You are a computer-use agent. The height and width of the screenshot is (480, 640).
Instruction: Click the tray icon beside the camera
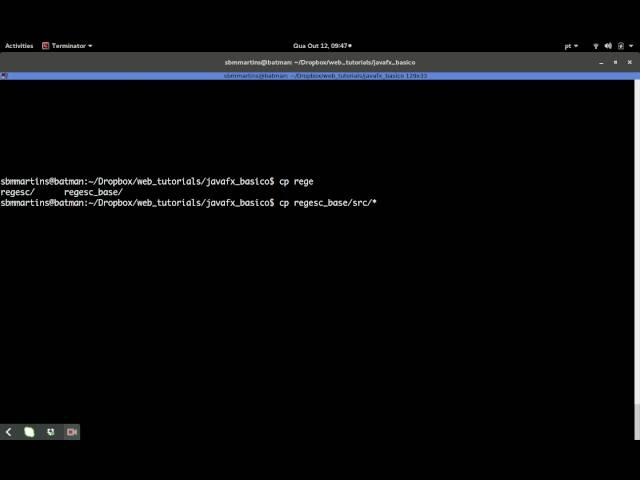pyautogui.click(x=51, y=432)
